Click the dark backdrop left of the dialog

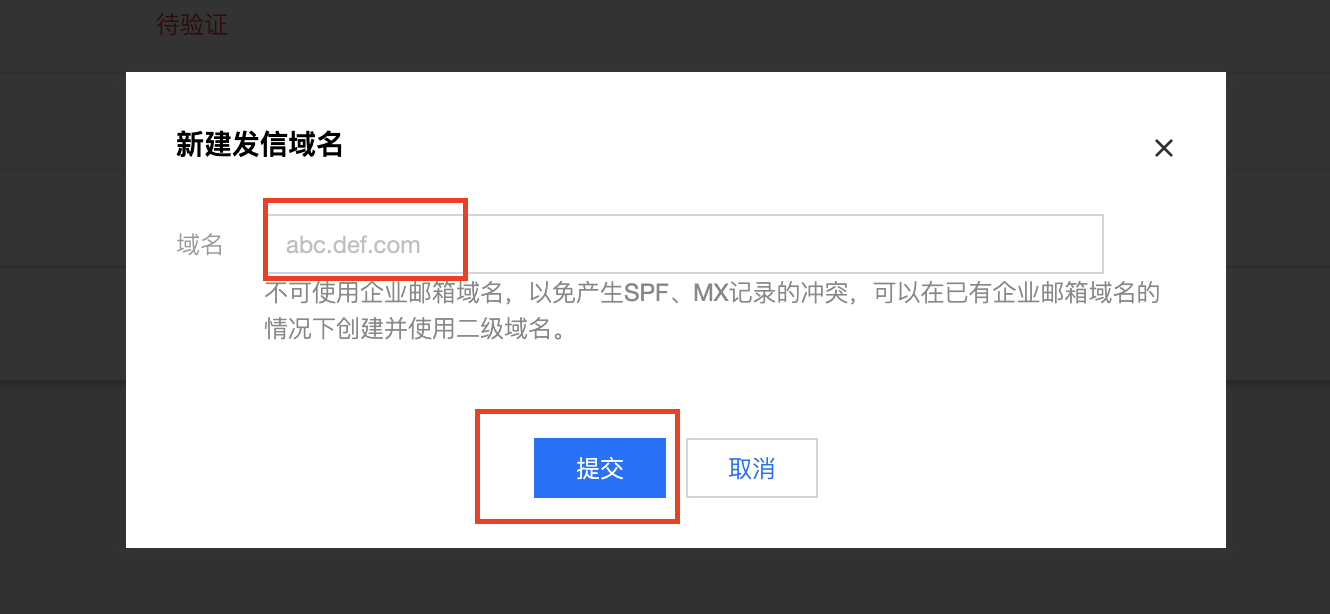(62, 310)
